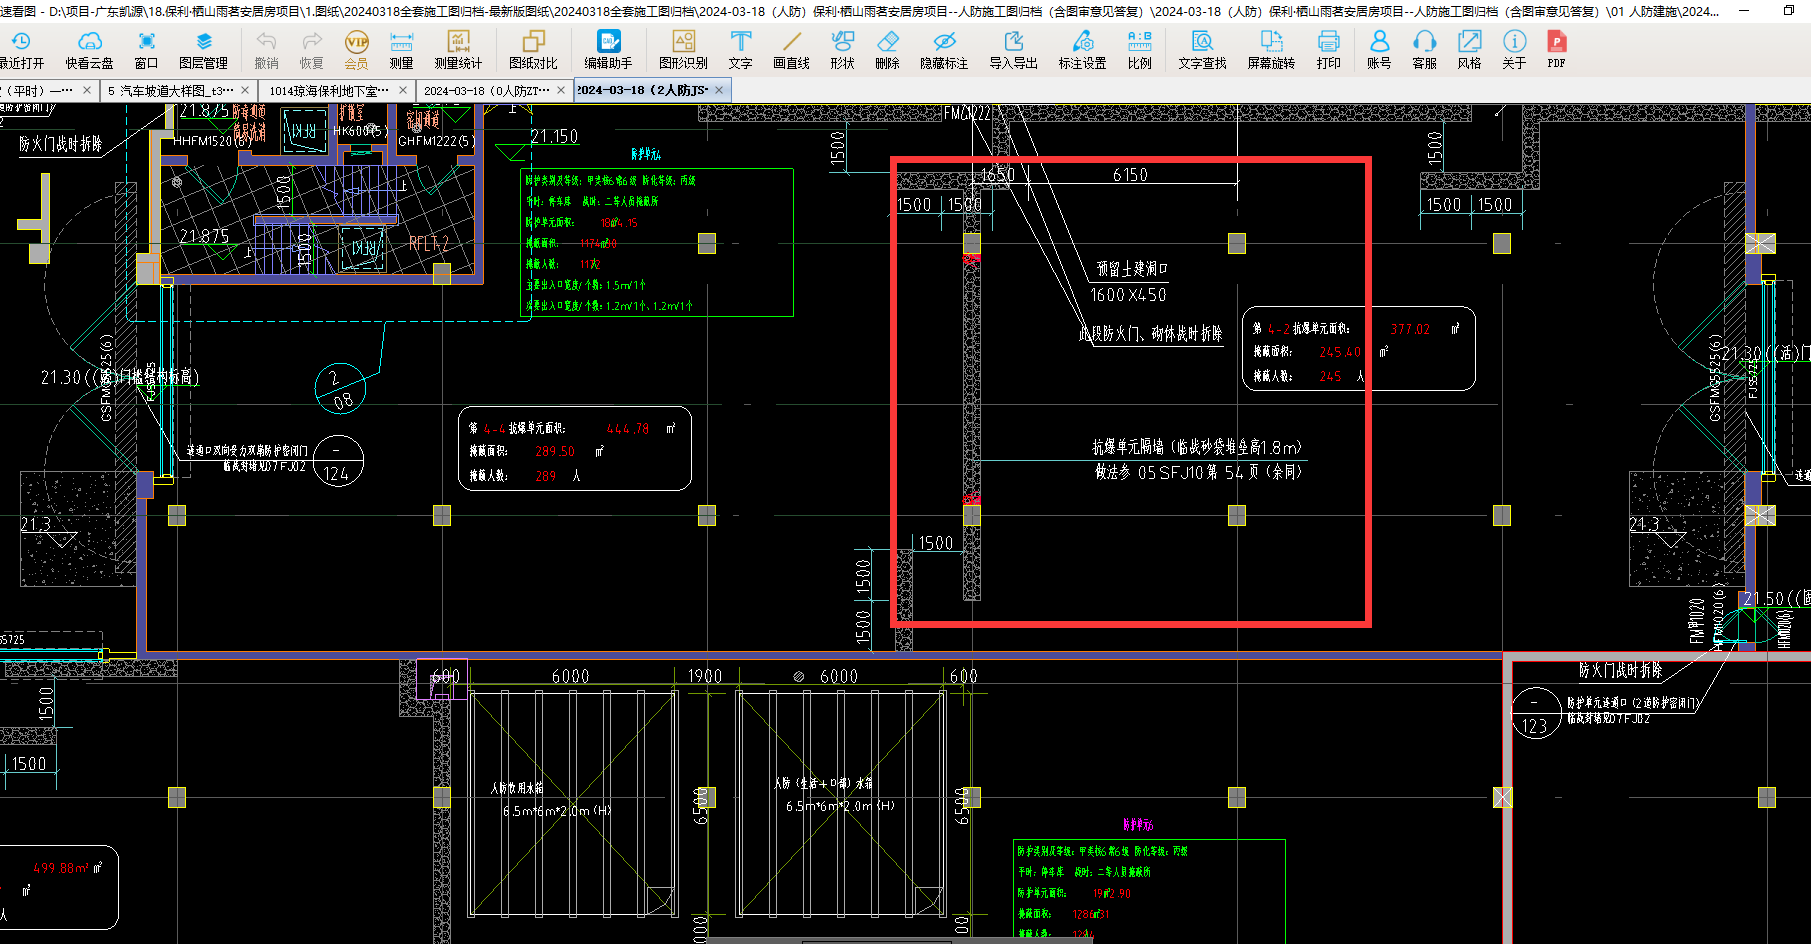Contact 客服 customer service
Image resolution: width=1811 pixels, height=944 pixels.
(x=1424, y=50)
